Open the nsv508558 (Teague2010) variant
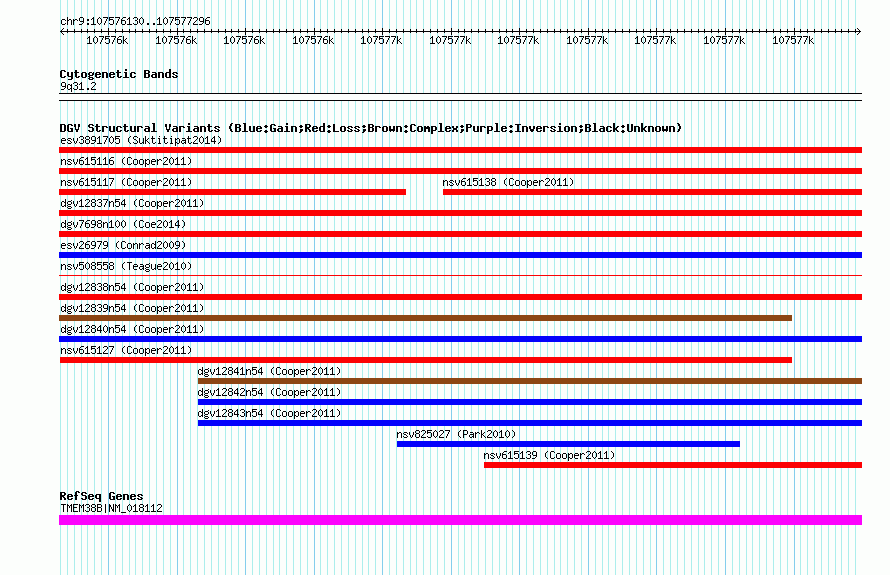 click(x=126, y=266)
